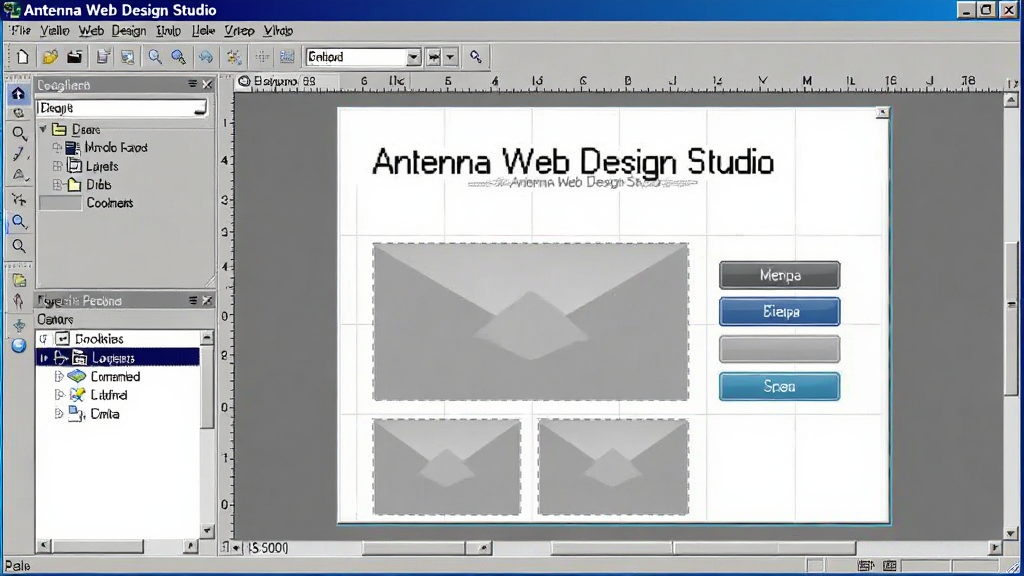Click the black folder icon in toolbar
This screenshot has width=1024, height=576.
click(x=74, y=57)
